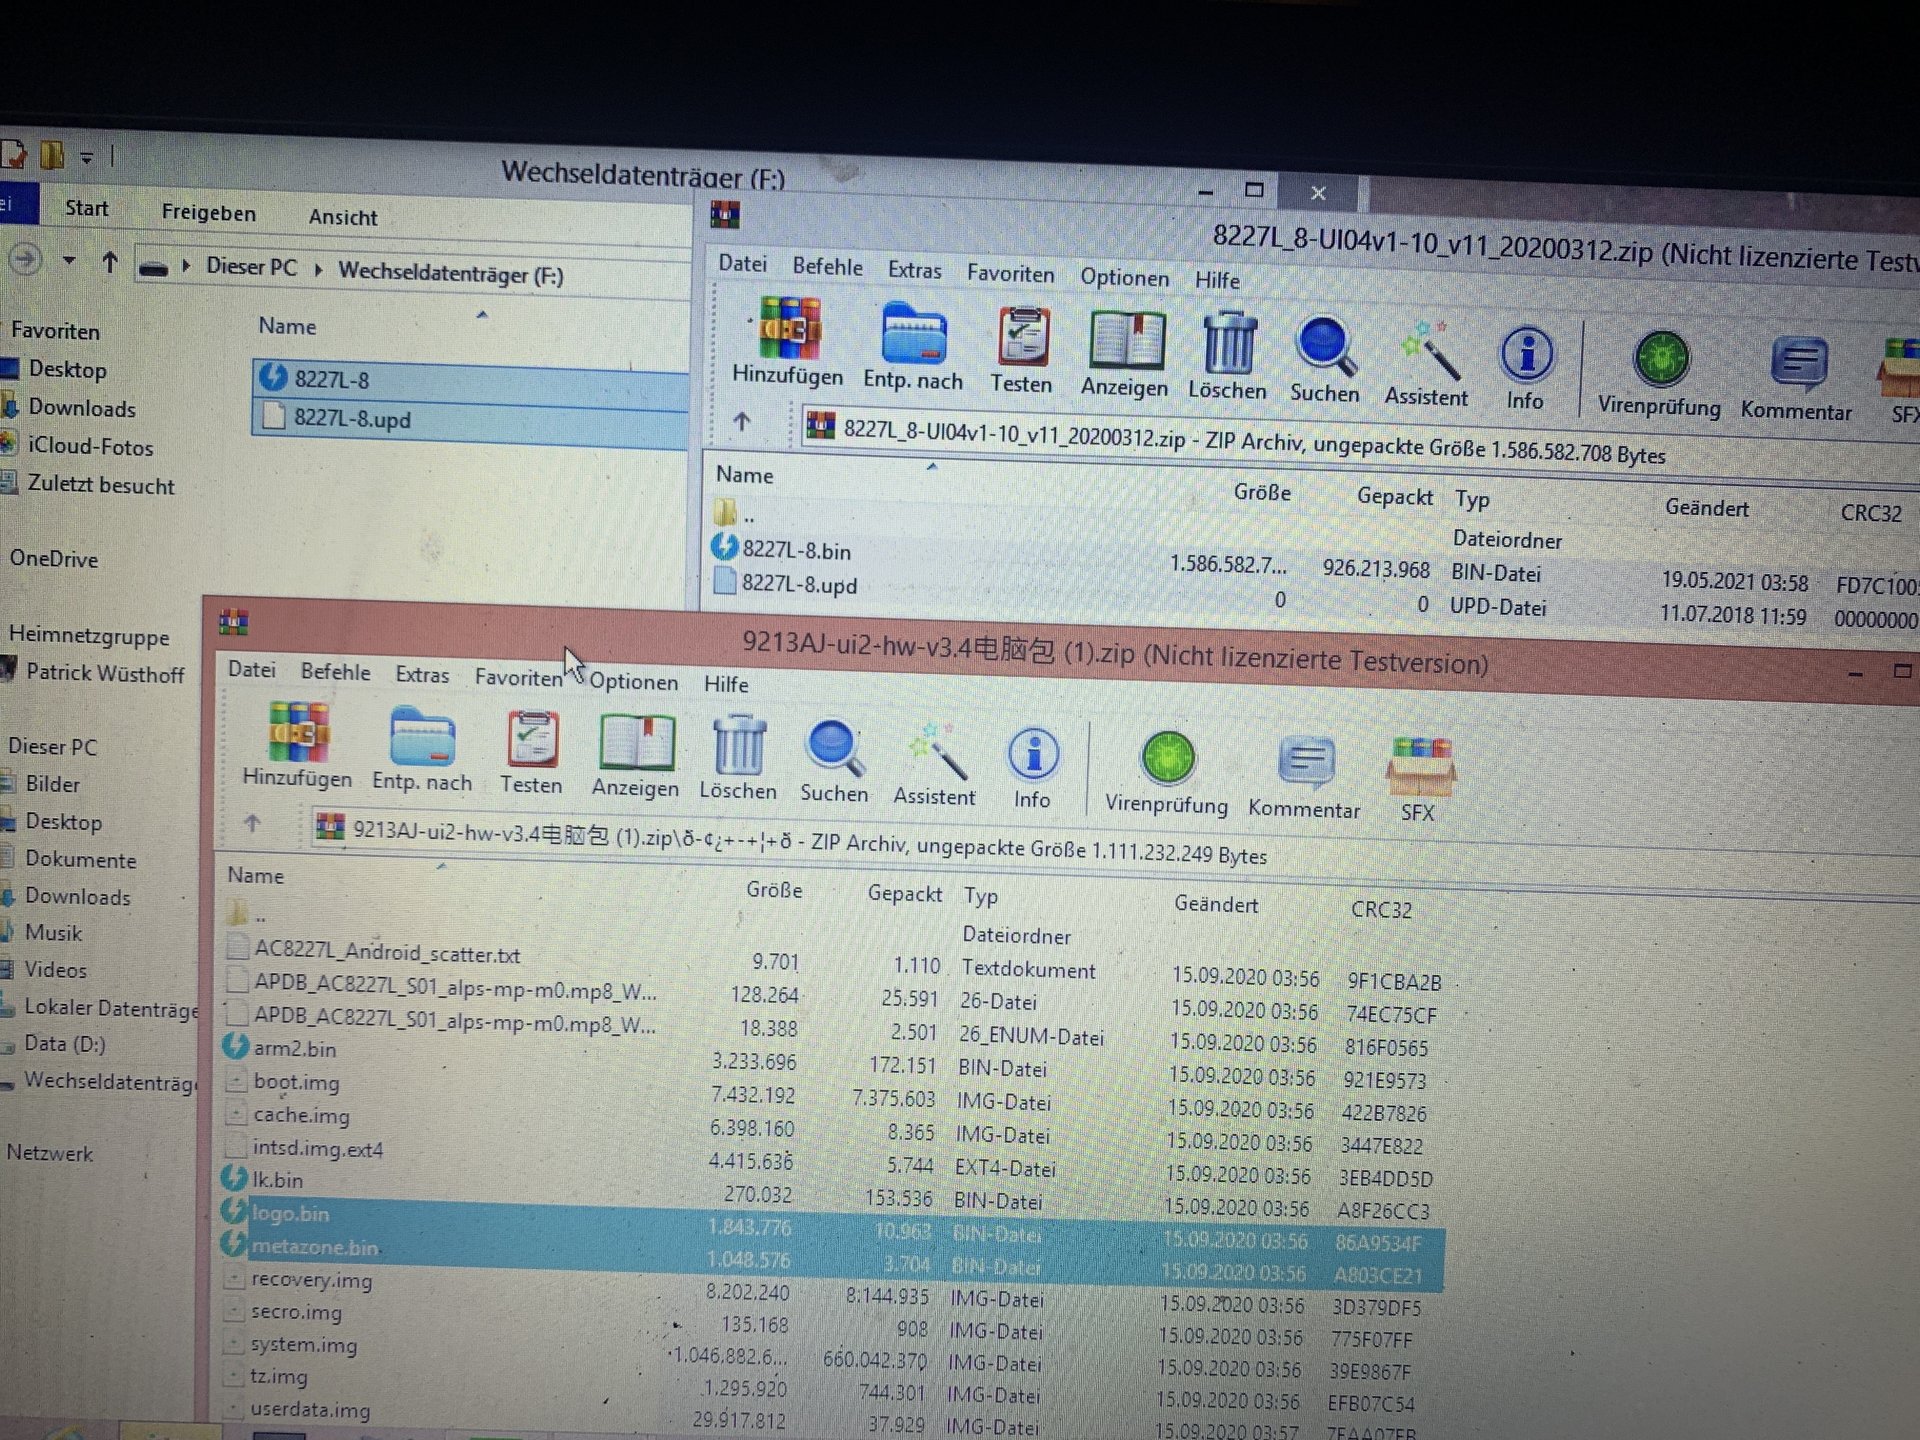Select arm2.bin in 9213AJ archive

[x=295, y=1048]
